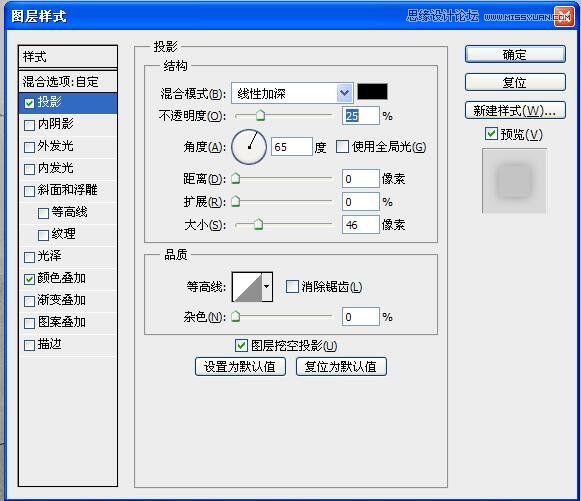Open the 等高线 contour picker arrow
Image resolution: width=581 pixels, height=501 pixels.
tap(267, 286)
